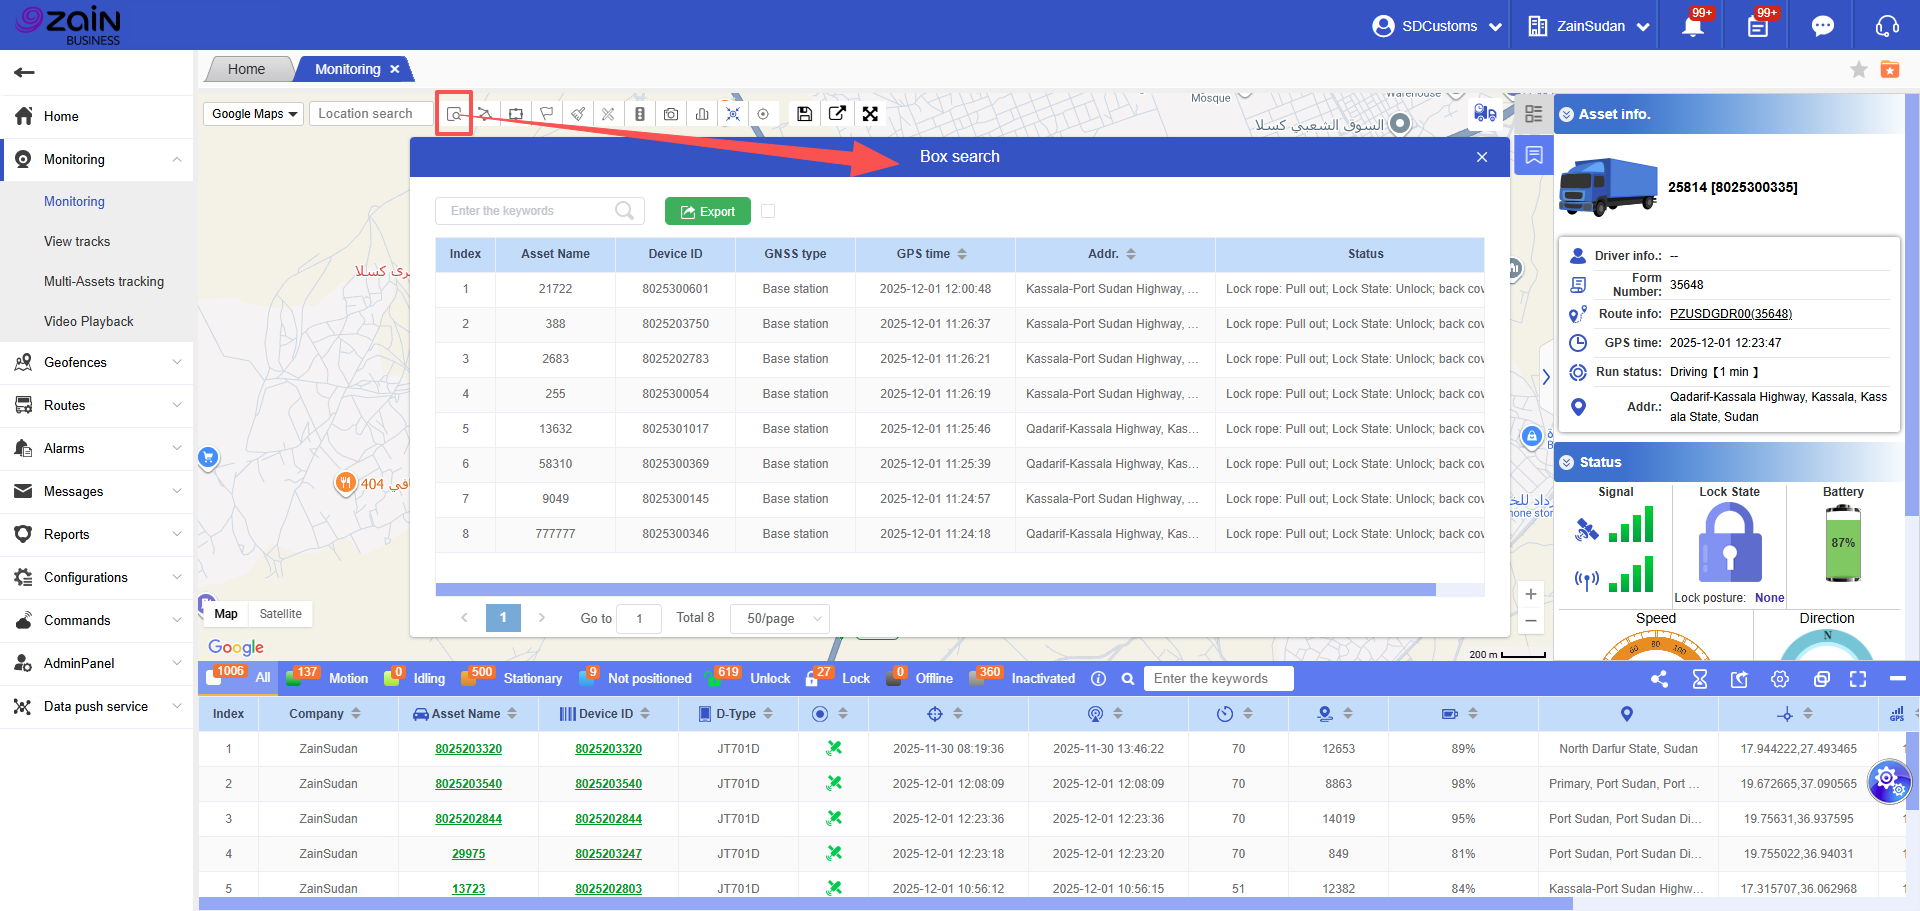Open the PZUSDGDR00(35648) route link
The height and width of the screenshot is (911, 1920).
[x=1730, y=314]
